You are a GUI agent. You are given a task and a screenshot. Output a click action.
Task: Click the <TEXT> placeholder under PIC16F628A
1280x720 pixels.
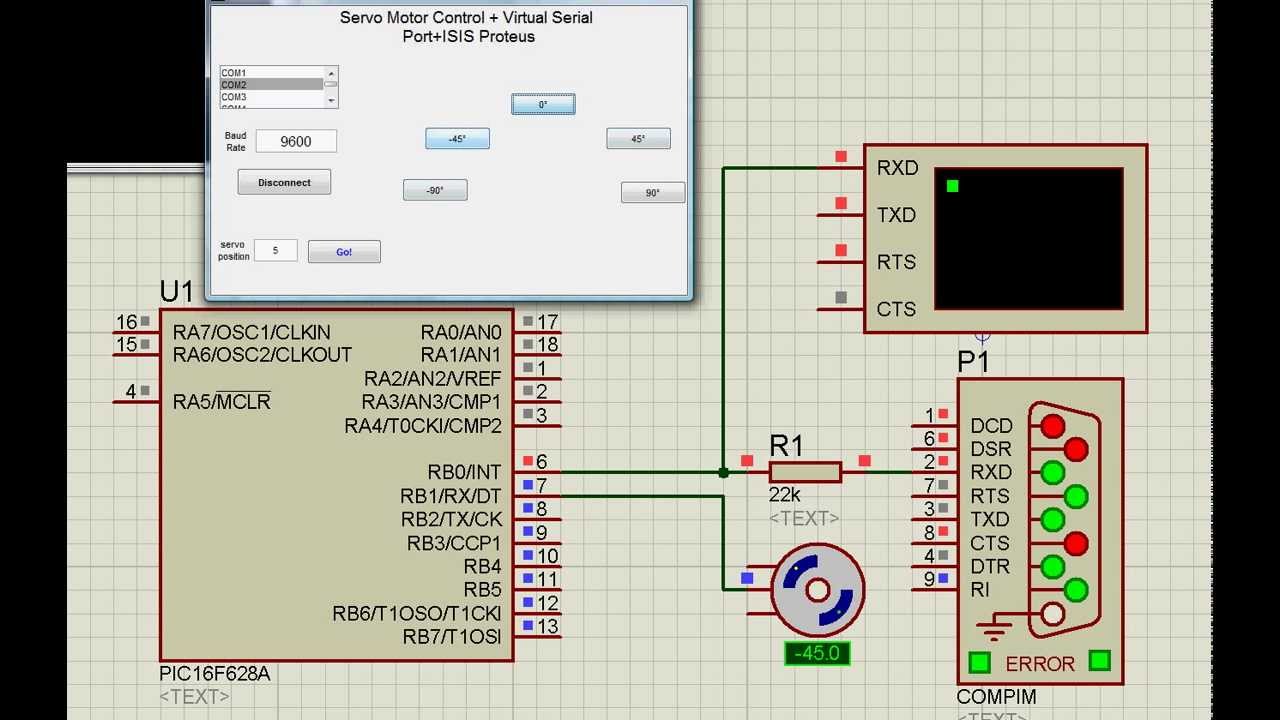(194, 697)
